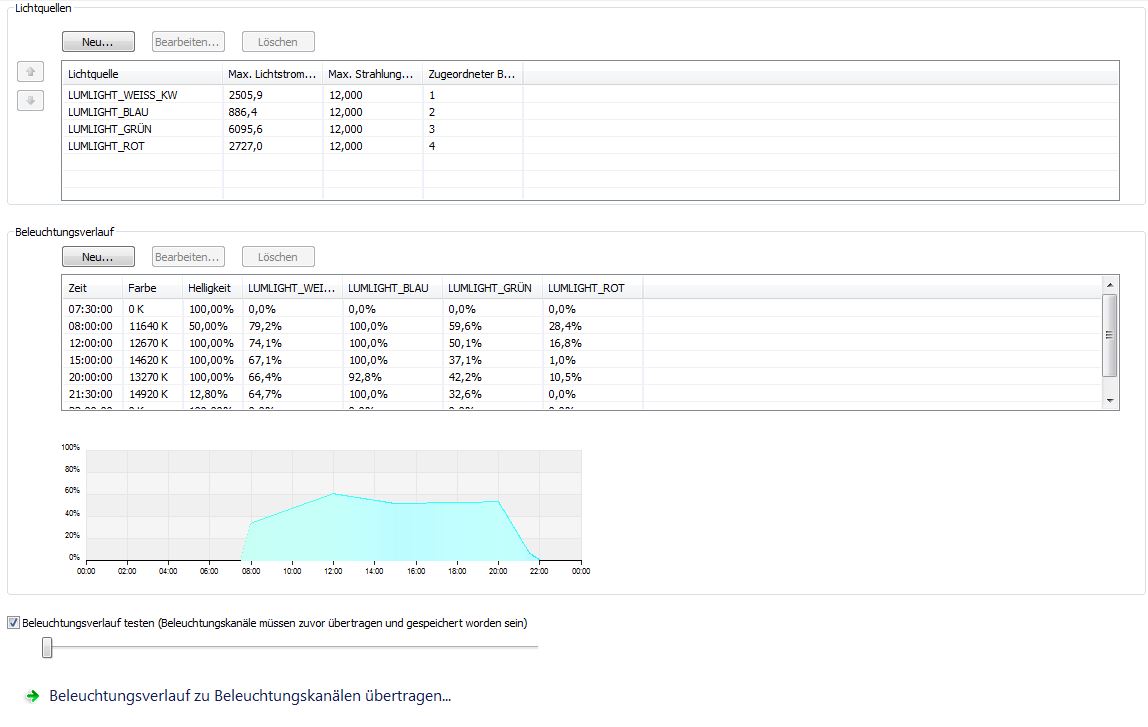Select the LUMLIGHT_ROT light source row

(x=108, y=146)
